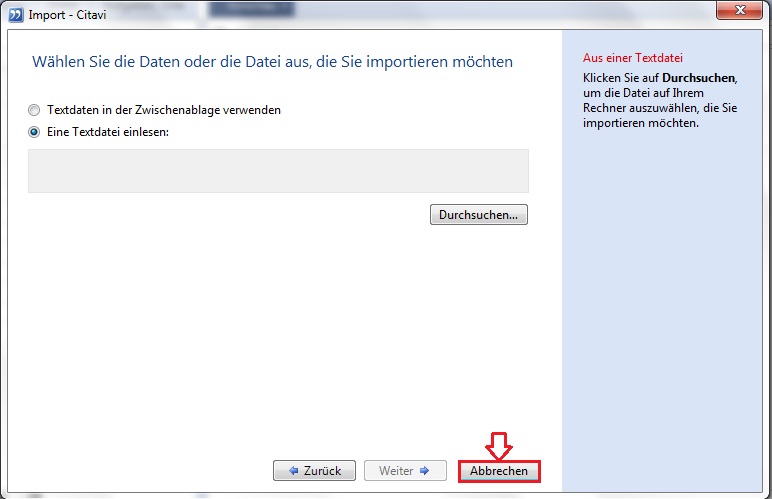Click the 'Import - Citavi' title bar text
Image resolution: width=772 pixels, height=499 pixels.
coord(62,14)
